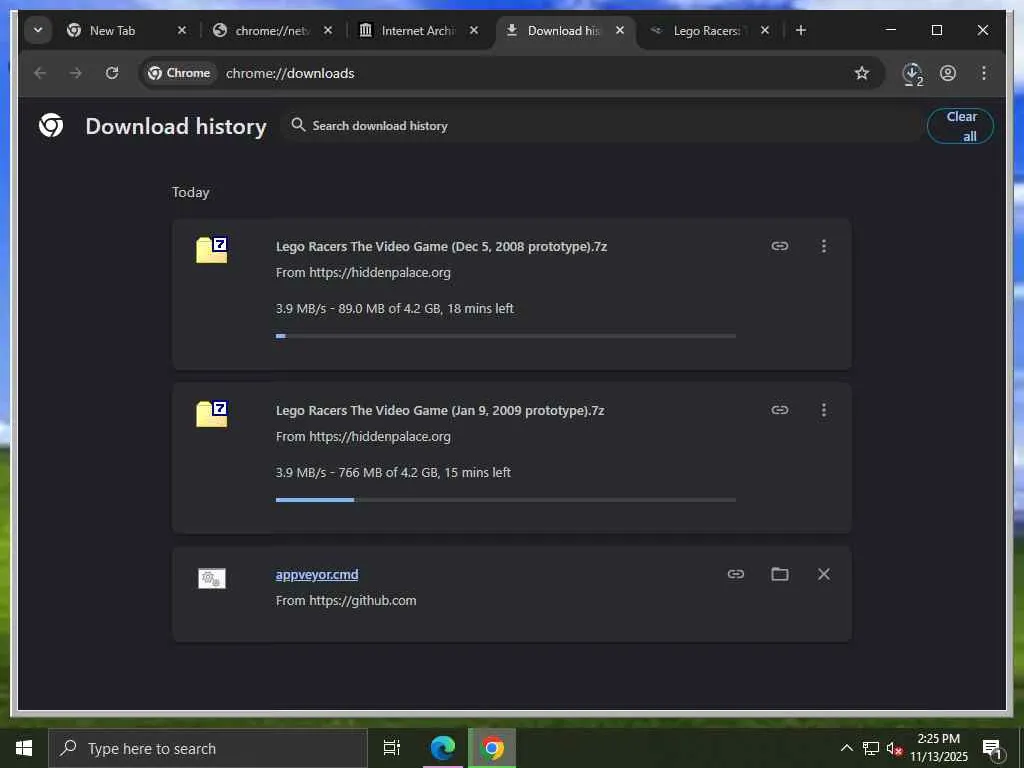This screenshot has height=768, width=1024.
Task: Switch to the Internet Archive tab
Action: pos(420,31)
